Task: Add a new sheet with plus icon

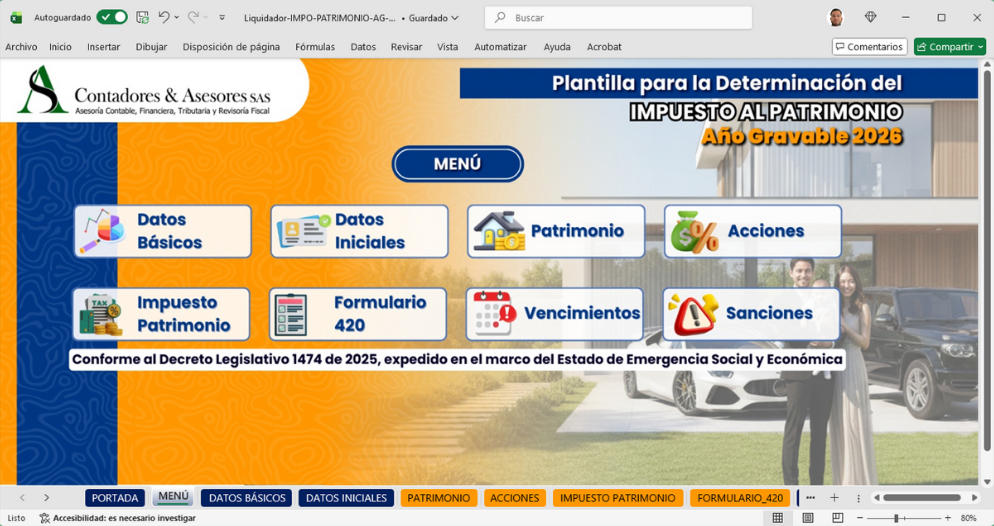Action: coord(834,498)
